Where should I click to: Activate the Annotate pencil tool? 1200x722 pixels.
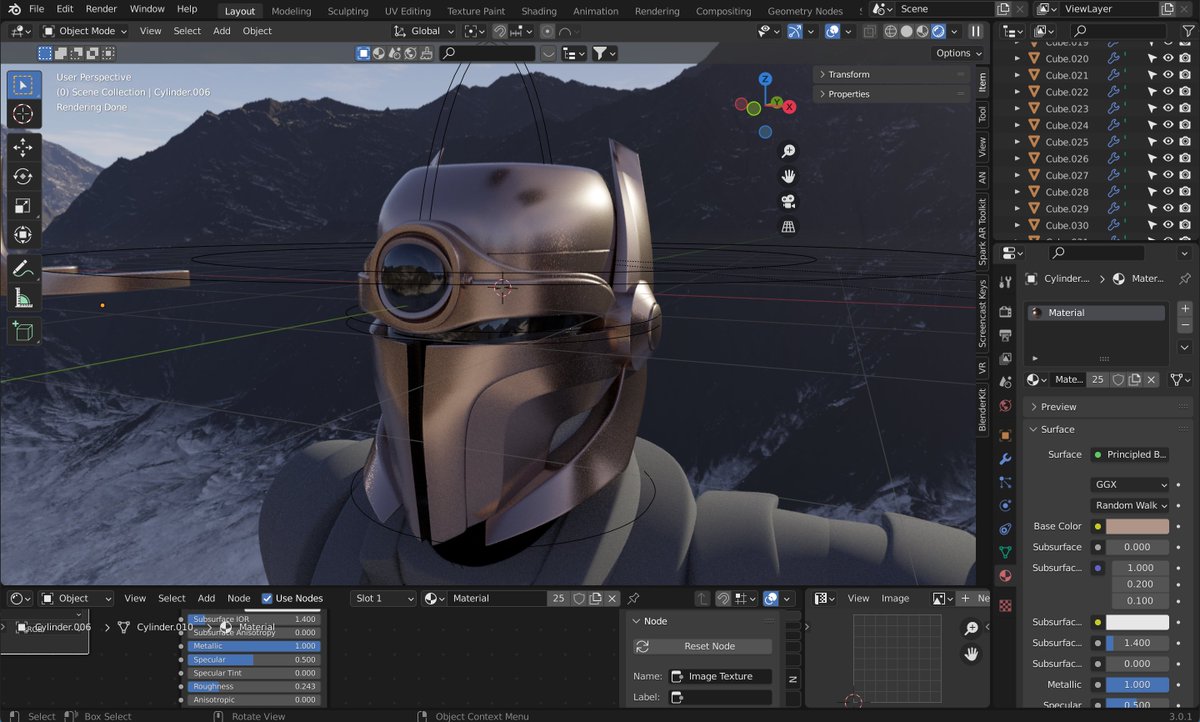pyautogui.click(x=22, y=268)
